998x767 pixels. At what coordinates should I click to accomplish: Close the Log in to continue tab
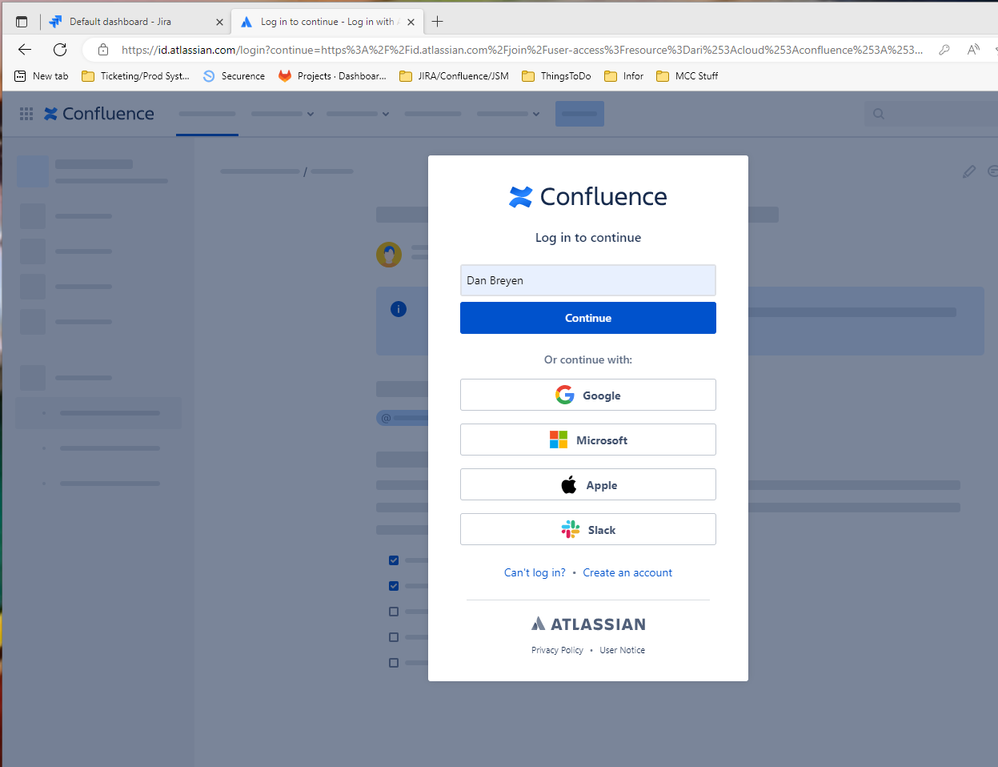tap(411, 22)
